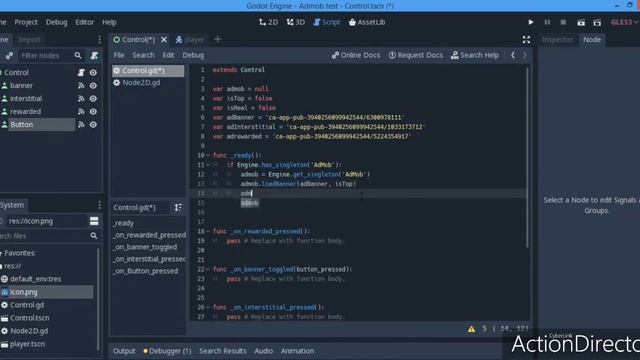Switch to player scene tab
Viewport: 640px width, 360px height.
point(189,40)
